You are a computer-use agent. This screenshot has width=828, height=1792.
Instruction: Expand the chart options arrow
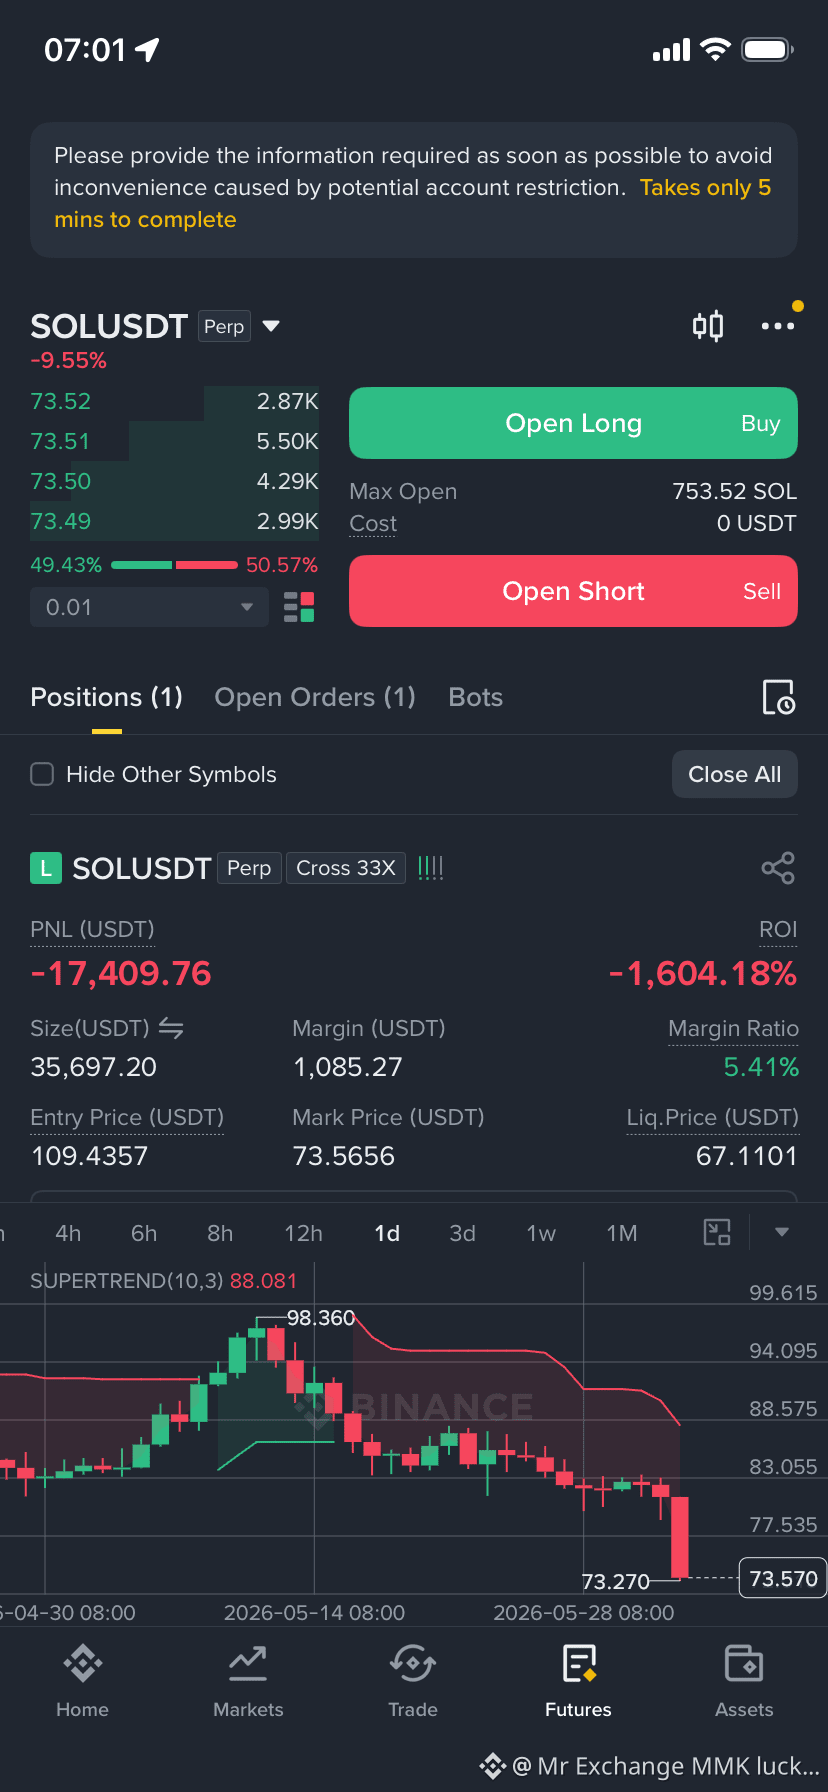click(x=782, y=1232)
